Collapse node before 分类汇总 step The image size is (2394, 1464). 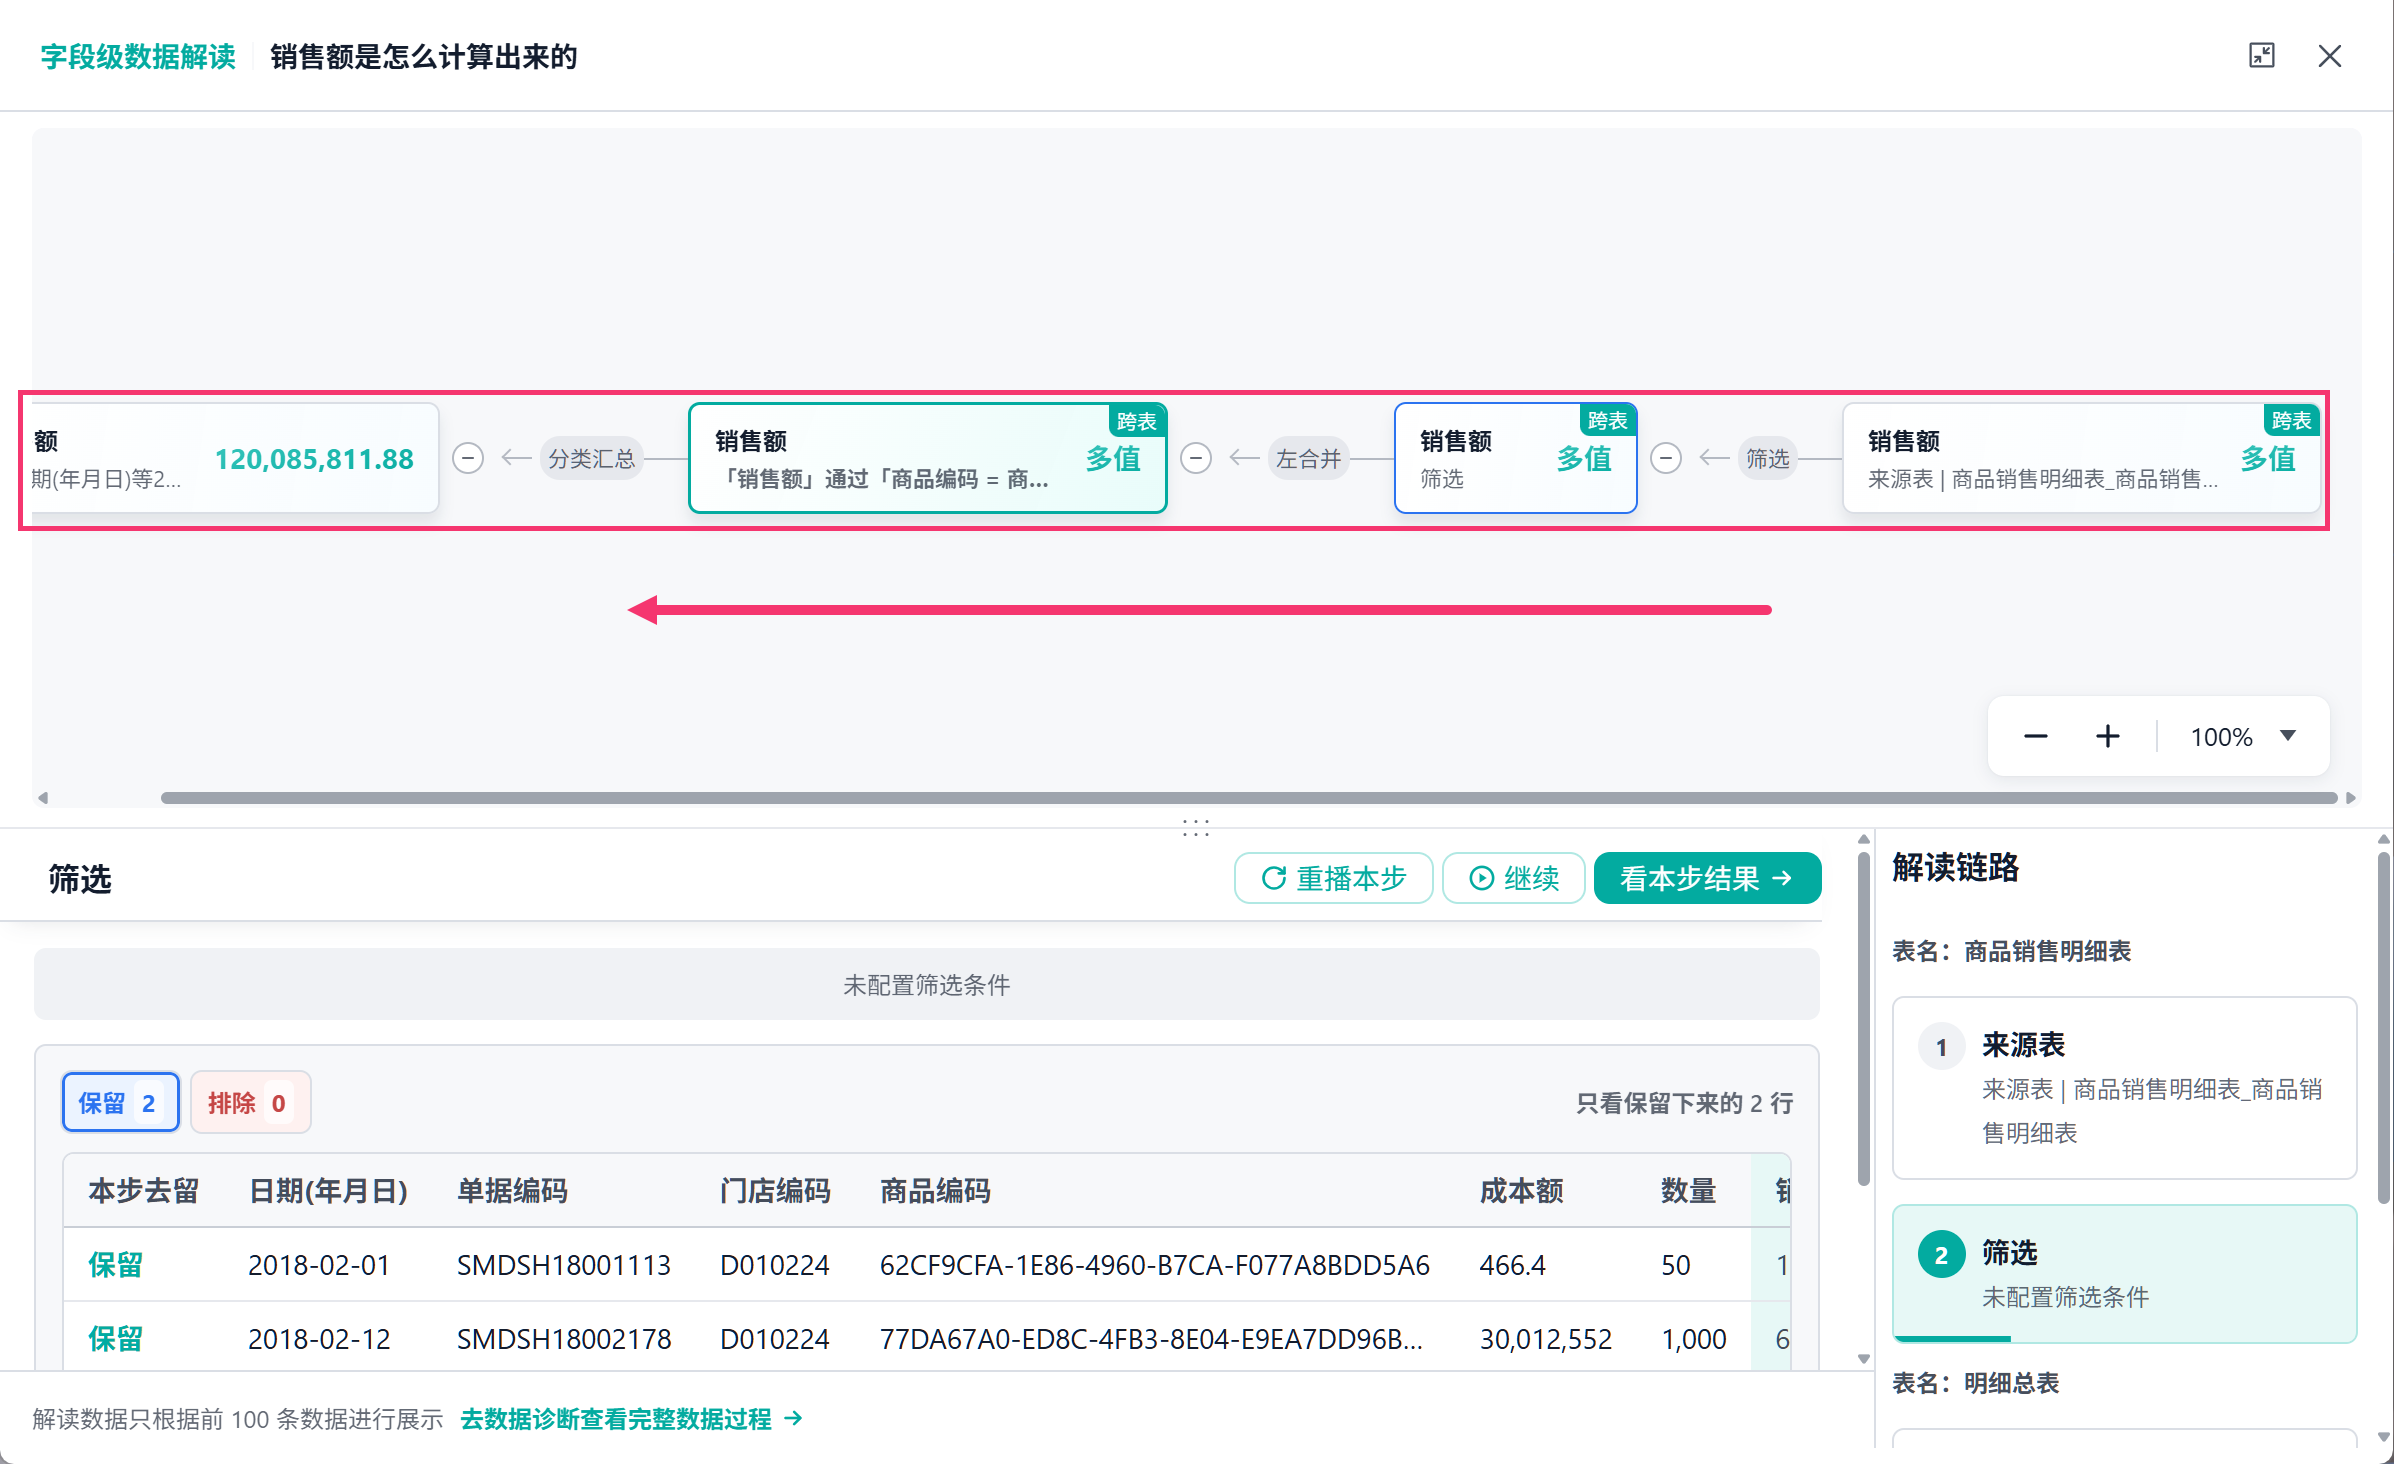tap(468, 458)
